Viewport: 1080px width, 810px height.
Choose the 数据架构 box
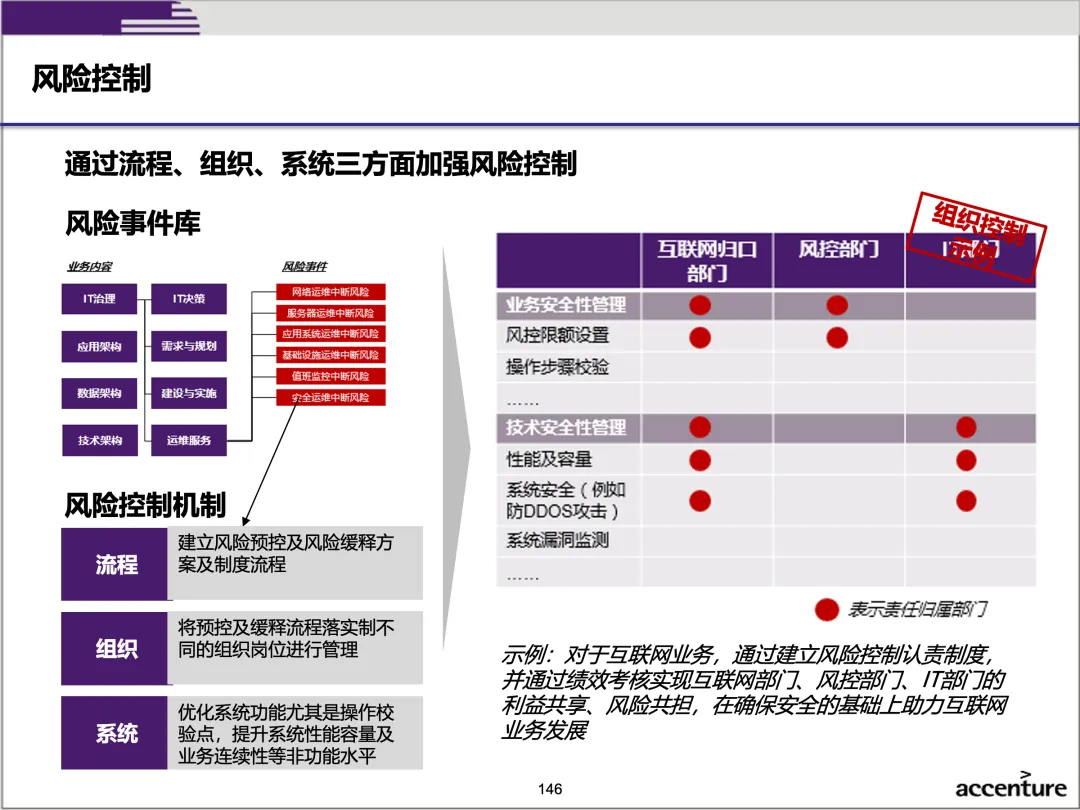(99, 393)
